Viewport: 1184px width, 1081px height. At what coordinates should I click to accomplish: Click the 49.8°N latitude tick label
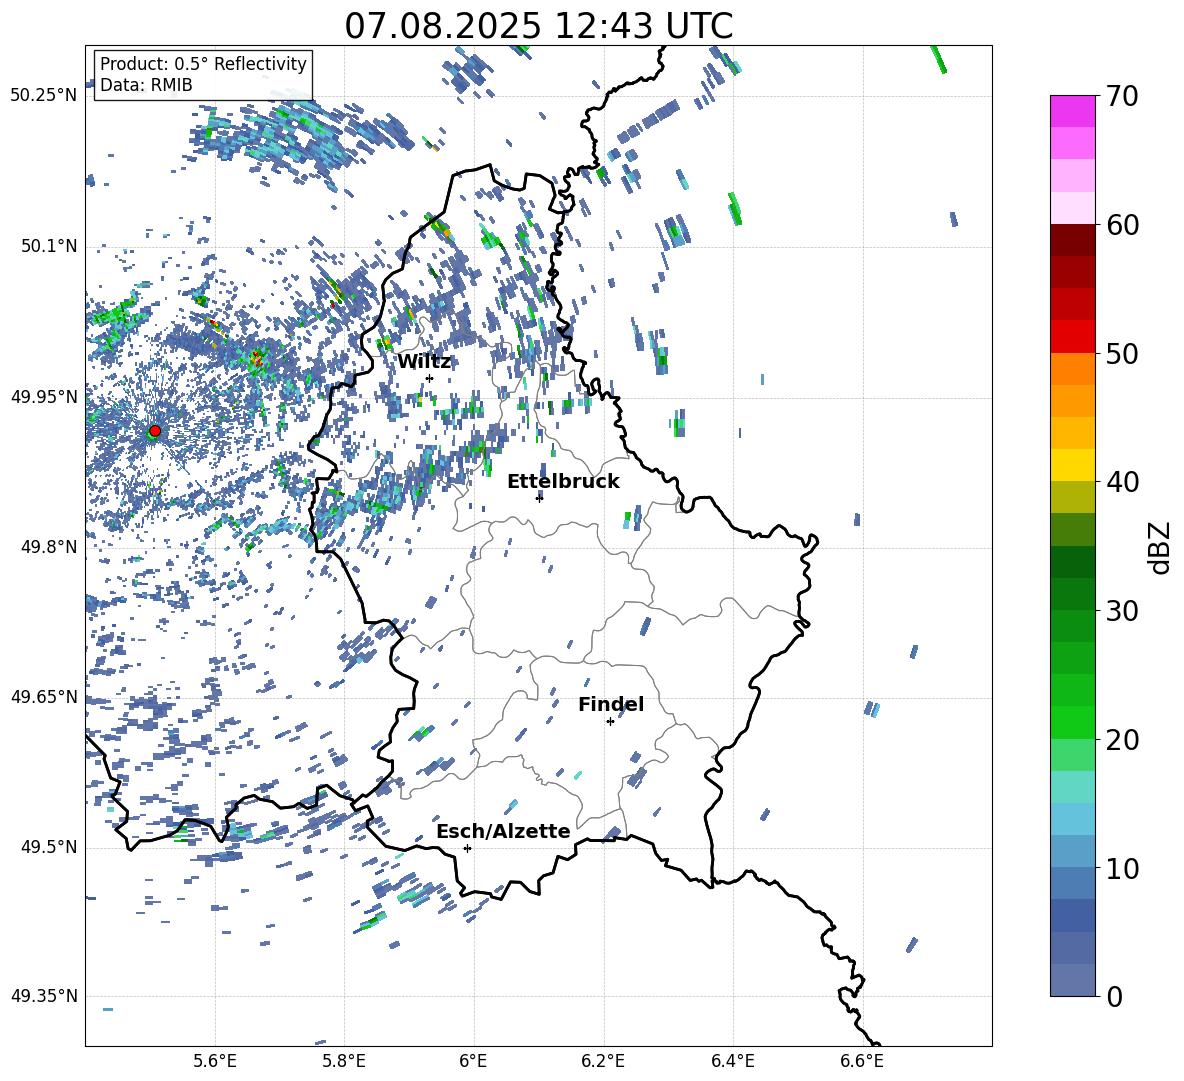pos(48,547)
